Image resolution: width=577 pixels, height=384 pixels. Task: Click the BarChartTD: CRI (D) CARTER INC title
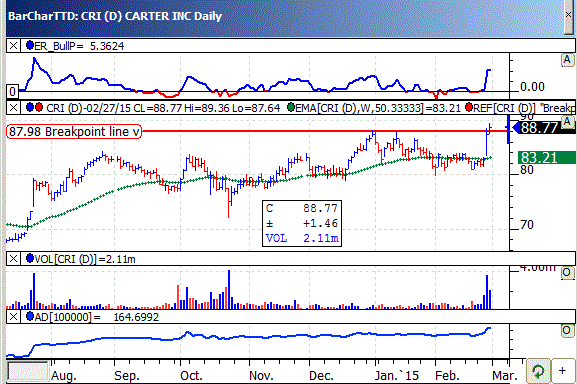pyautogui.click(x=115, y=16)
